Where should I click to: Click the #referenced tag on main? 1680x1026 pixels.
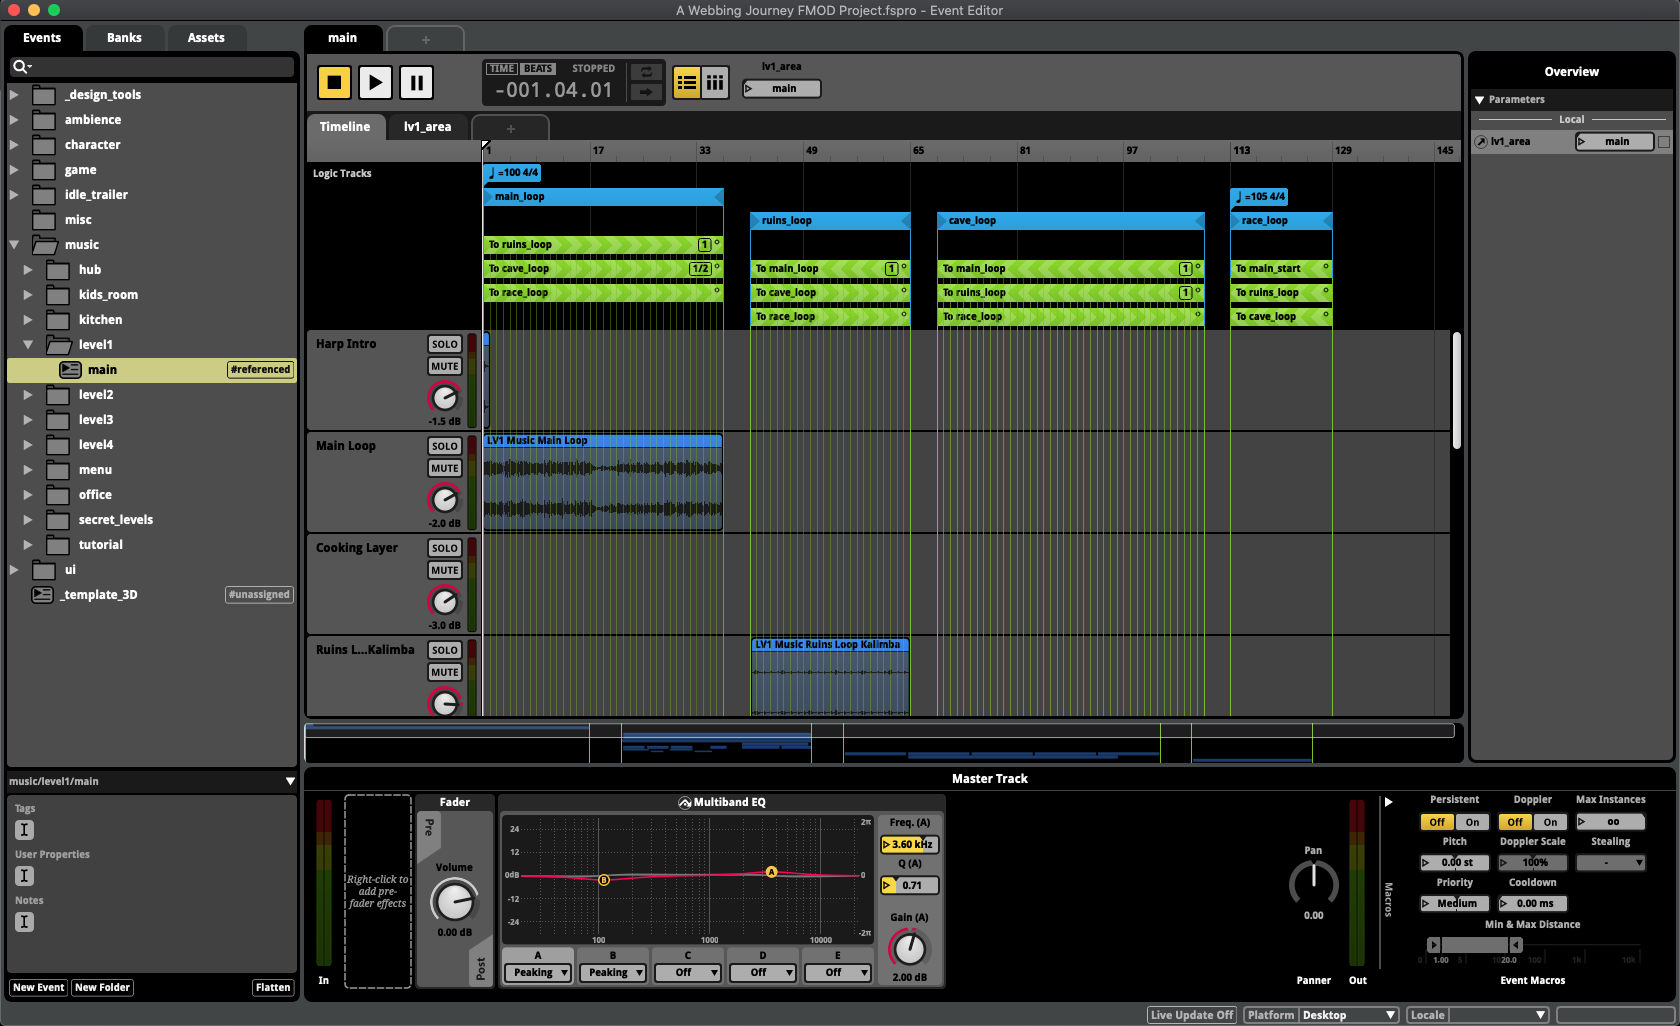260,370
